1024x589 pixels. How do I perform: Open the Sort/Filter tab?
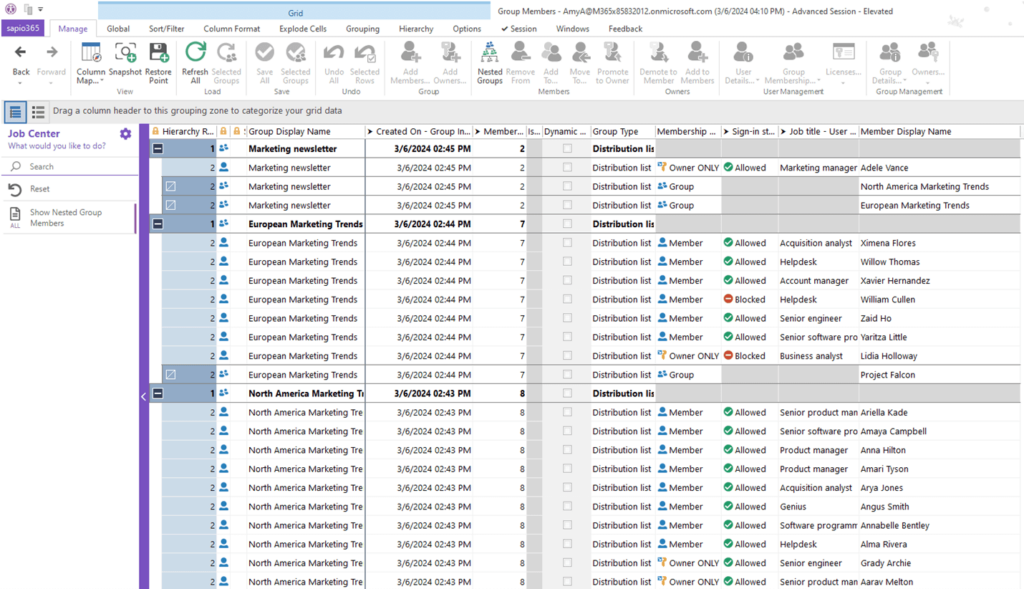[167, 29]
